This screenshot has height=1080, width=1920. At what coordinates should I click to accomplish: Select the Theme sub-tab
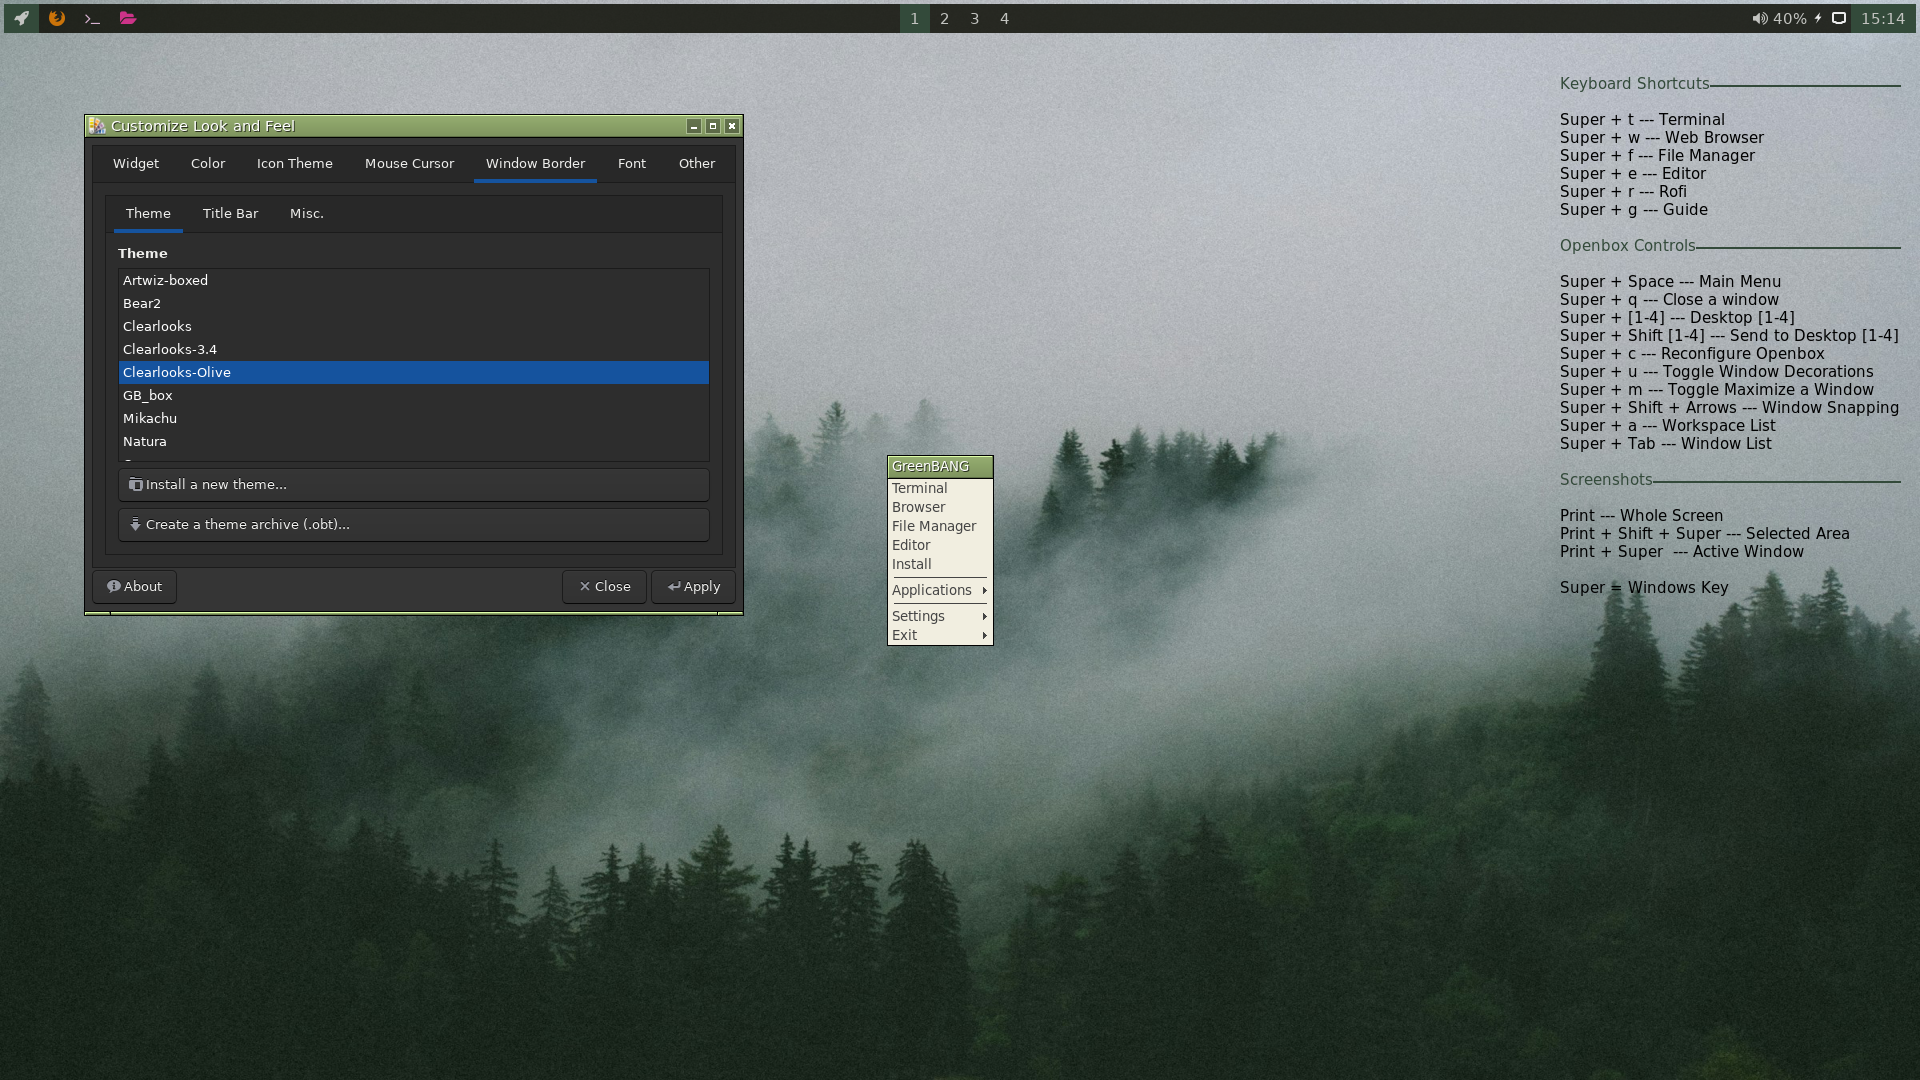point(148,213)
